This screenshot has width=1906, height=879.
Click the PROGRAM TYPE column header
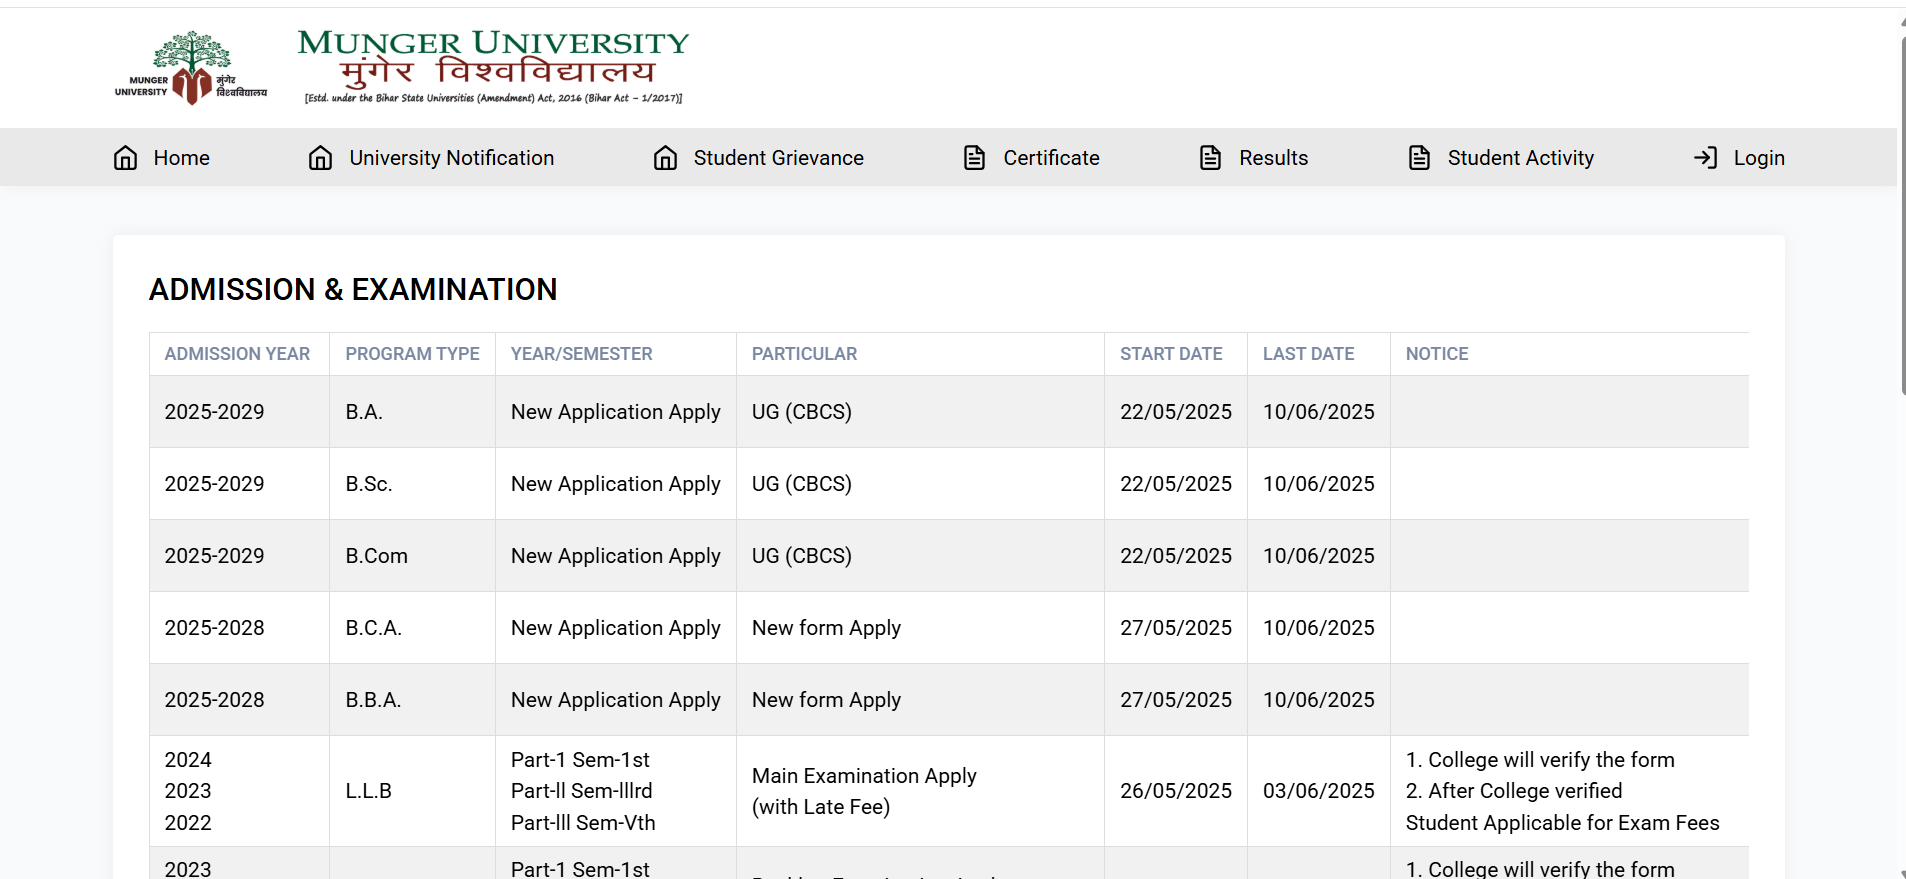click(413, 354)
